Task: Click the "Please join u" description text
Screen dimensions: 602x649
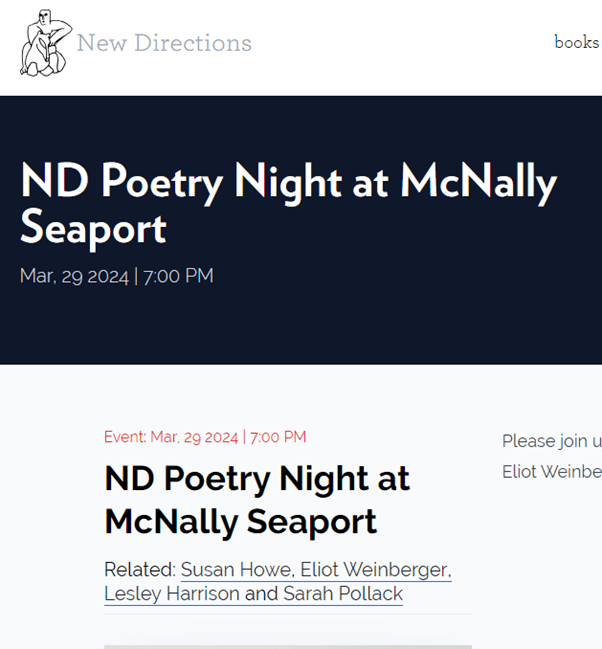Action: [552, 441]
